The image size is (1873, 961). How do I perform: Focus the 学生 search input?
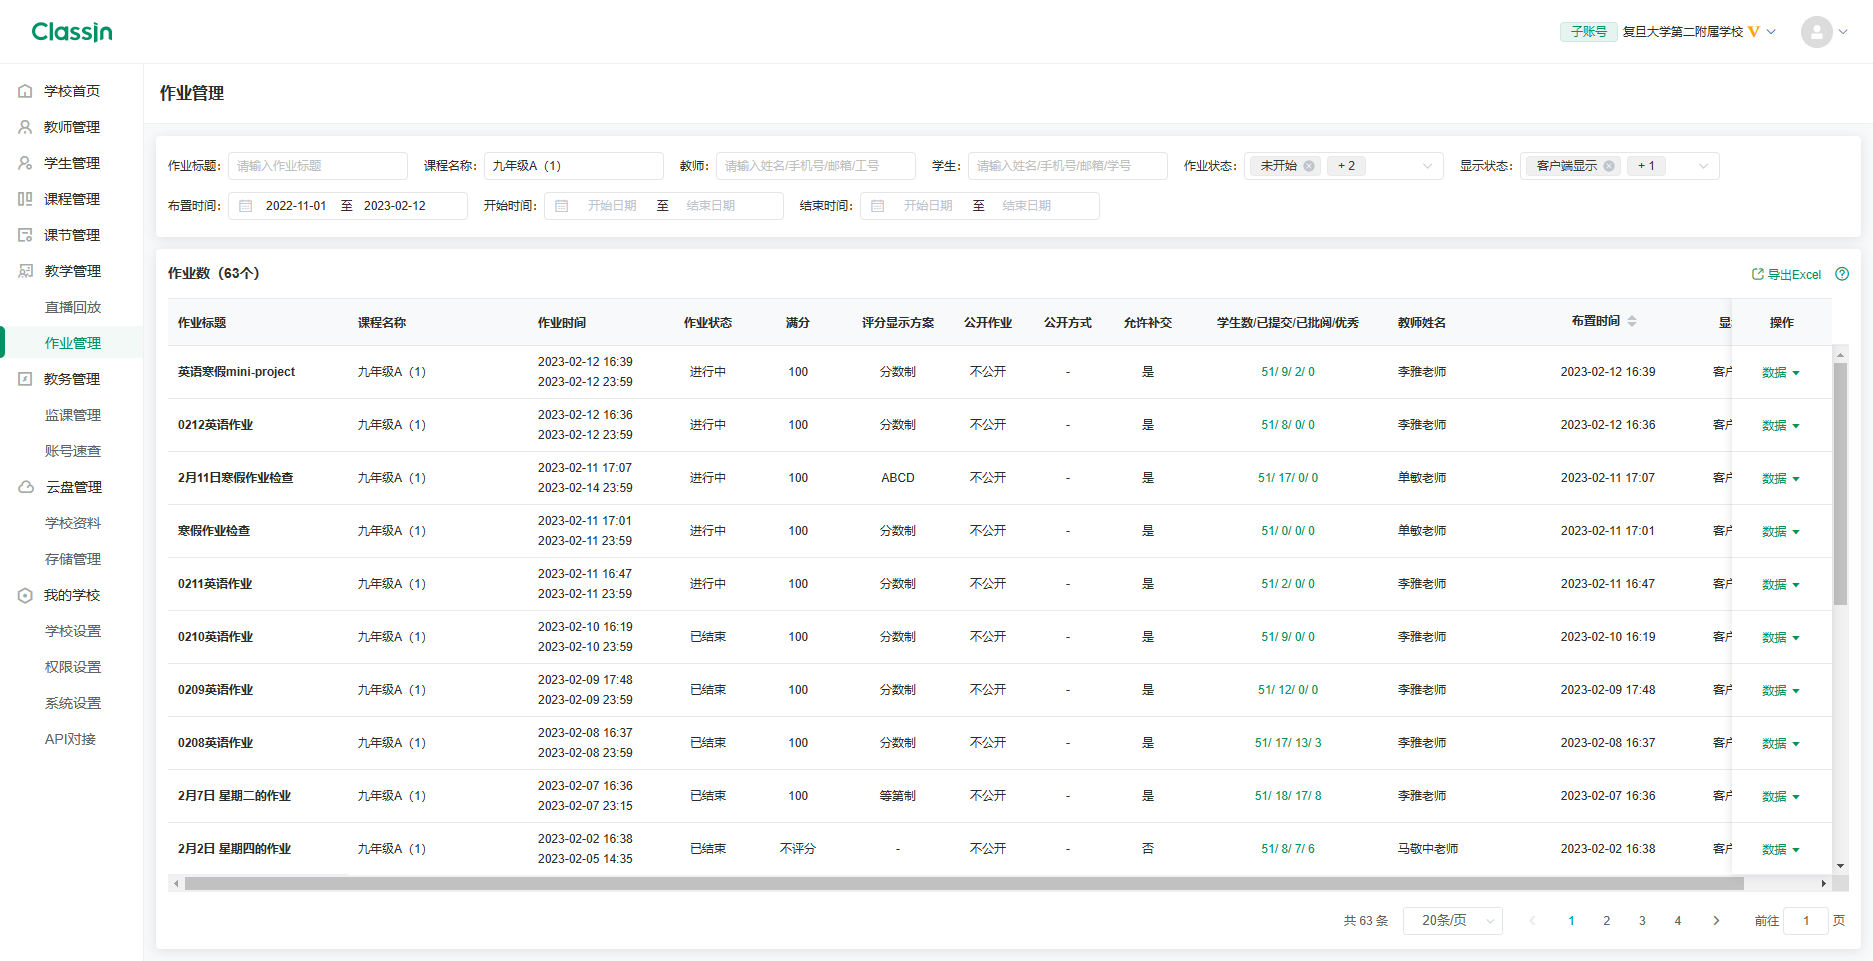point(1068,166)
